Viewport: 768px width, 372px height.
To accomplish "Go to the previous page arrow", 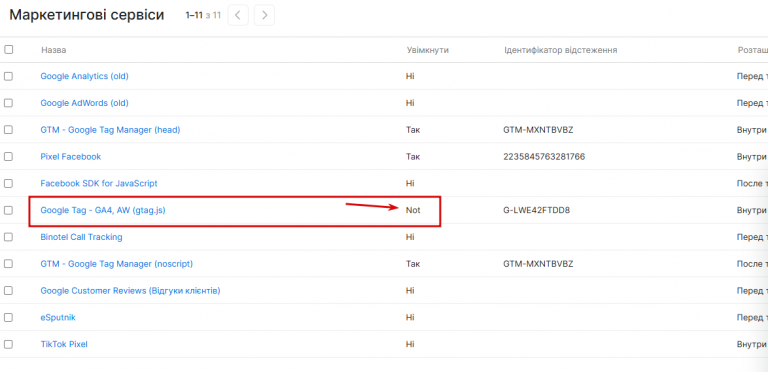I will point(238,15).
